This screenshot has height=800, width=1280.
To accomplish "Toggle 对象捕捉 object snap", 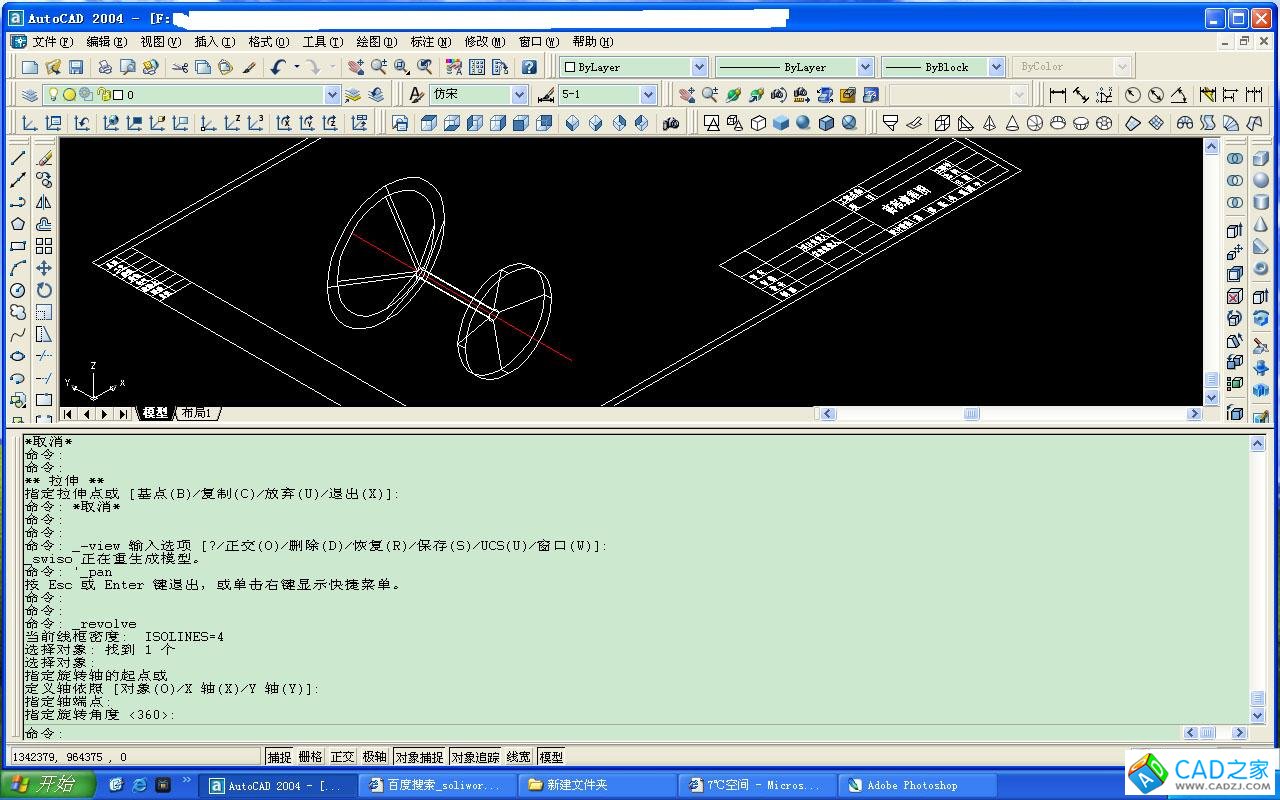I will [419, 757].
